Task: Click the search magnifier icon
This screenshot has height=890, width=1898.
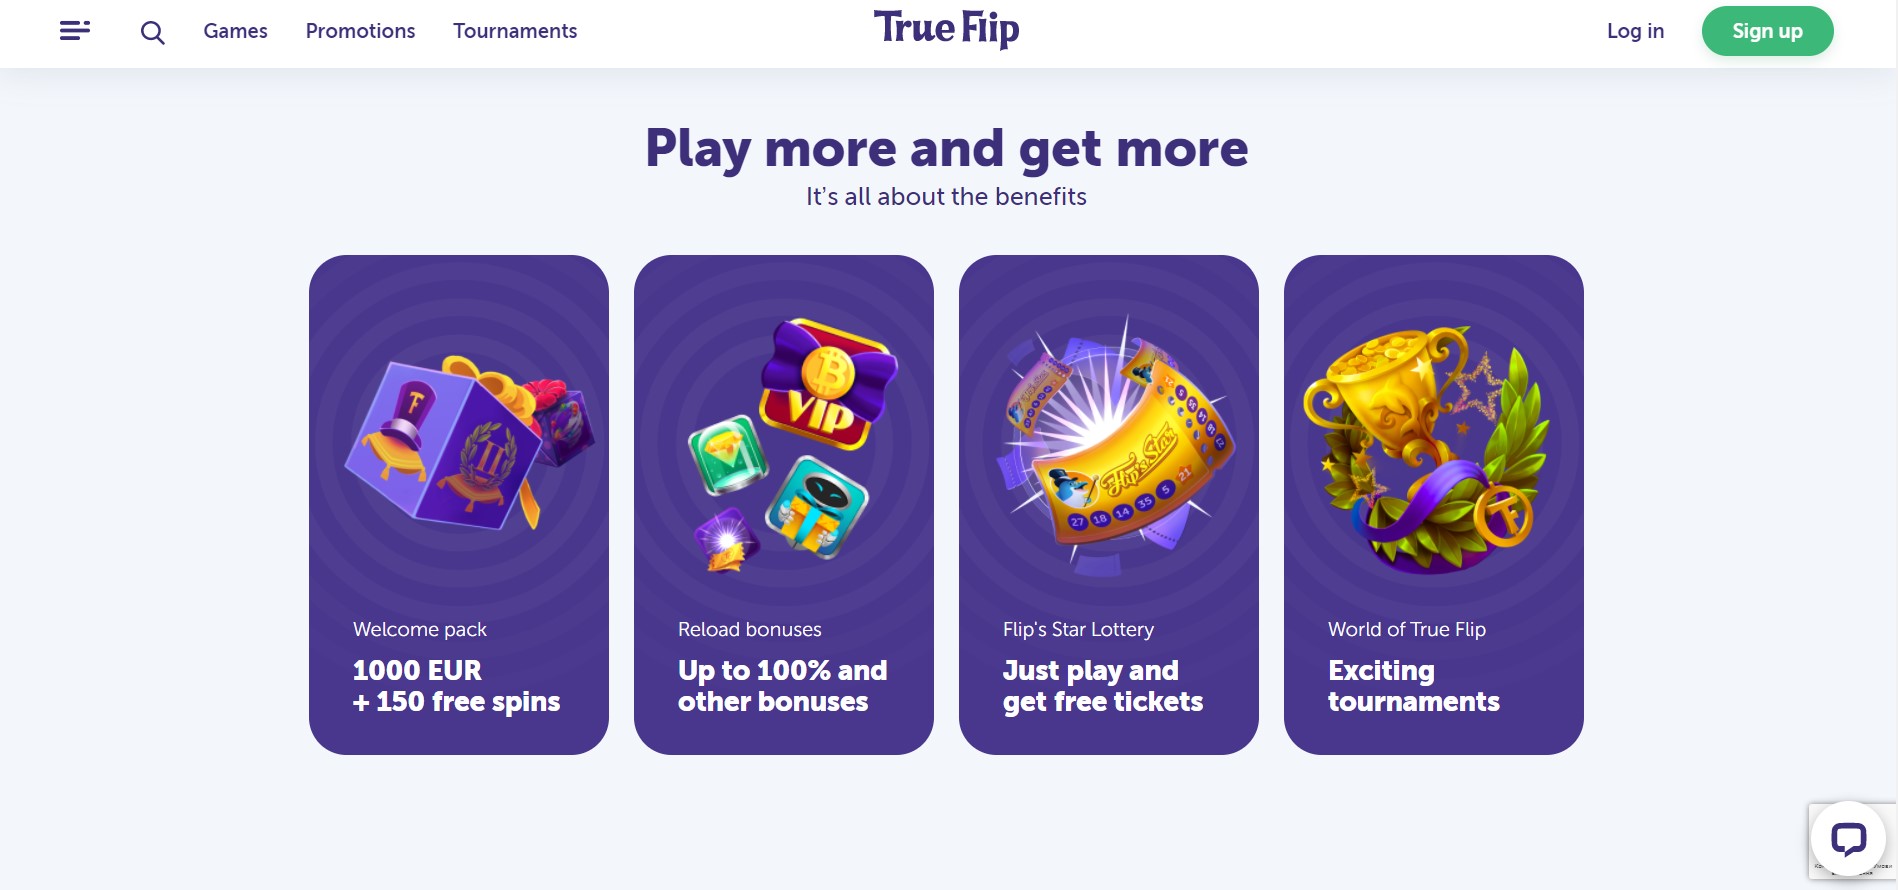Action: [152, 33]
